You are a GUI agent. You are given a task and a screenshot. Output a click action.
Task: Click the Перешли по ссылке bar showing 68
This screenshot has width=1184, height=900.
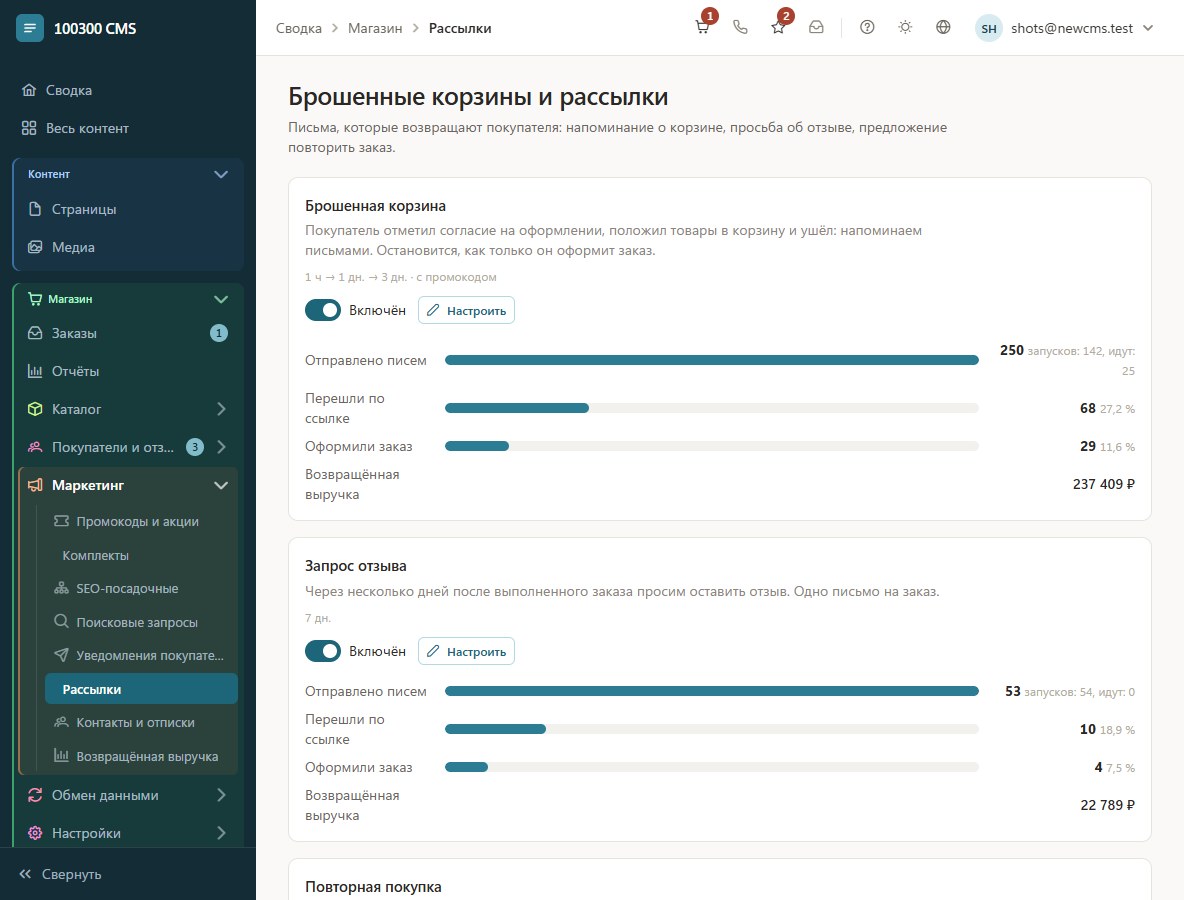[711, 408]
